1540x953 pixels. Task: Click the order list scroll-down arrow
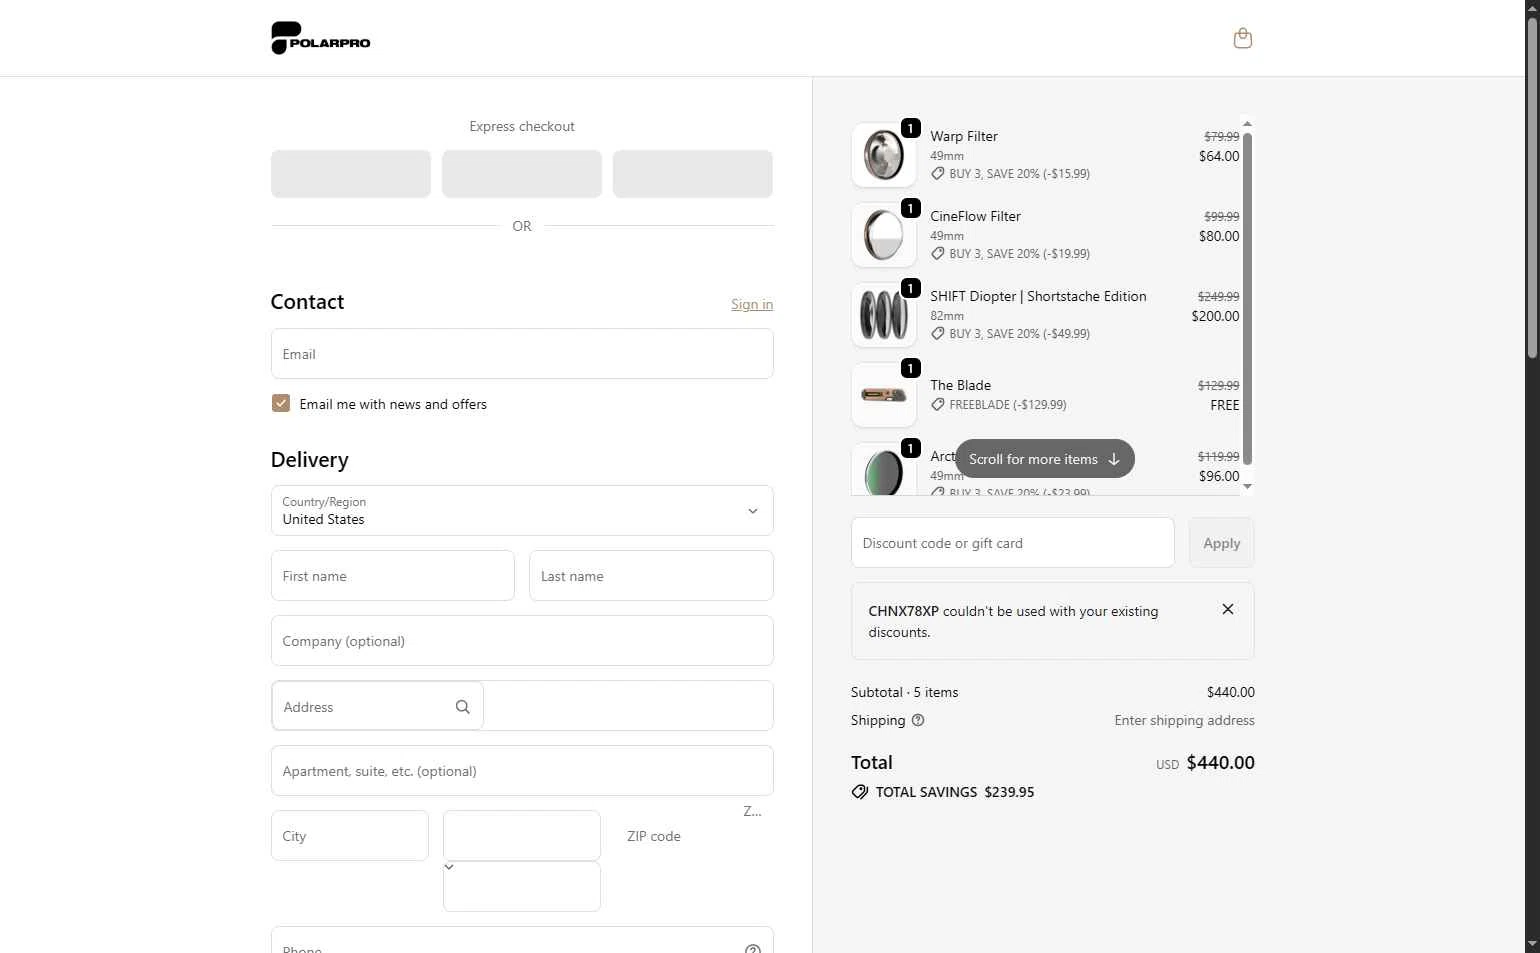point(1247,486)
